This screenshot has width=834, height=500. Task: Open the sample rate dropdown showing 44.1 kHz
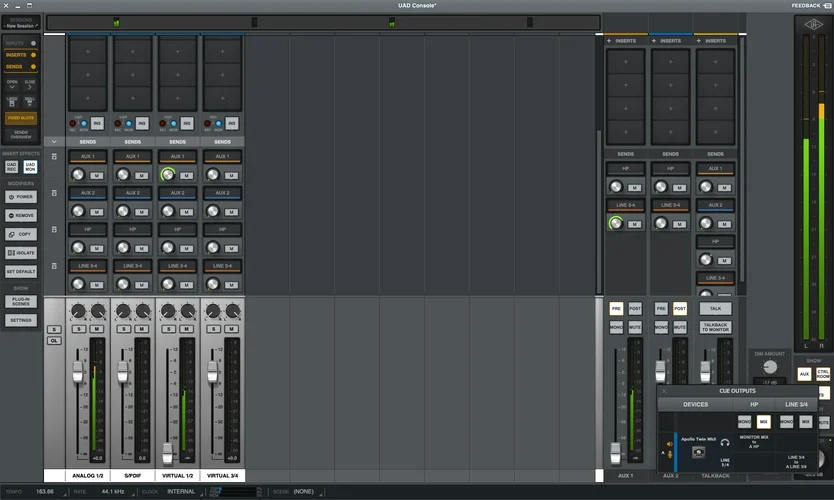coord(111,492)
